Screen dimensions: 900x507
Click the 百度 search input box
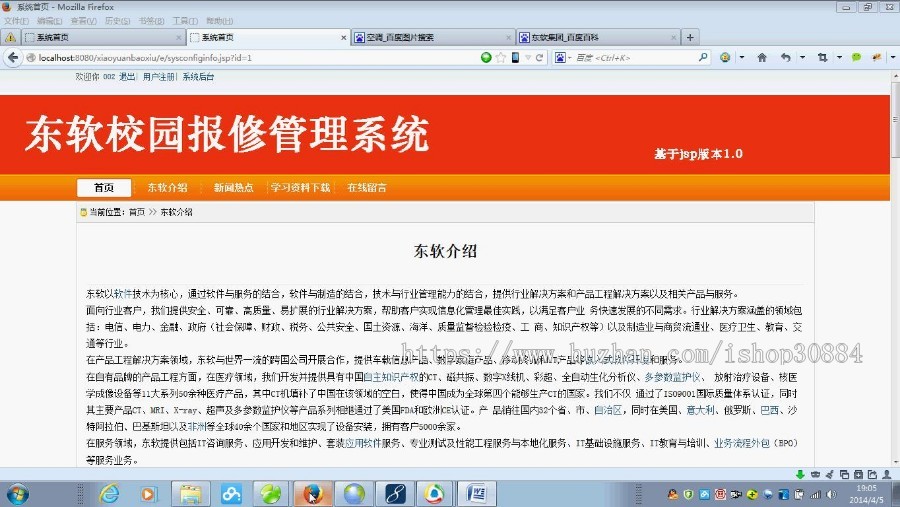(634, 57)
